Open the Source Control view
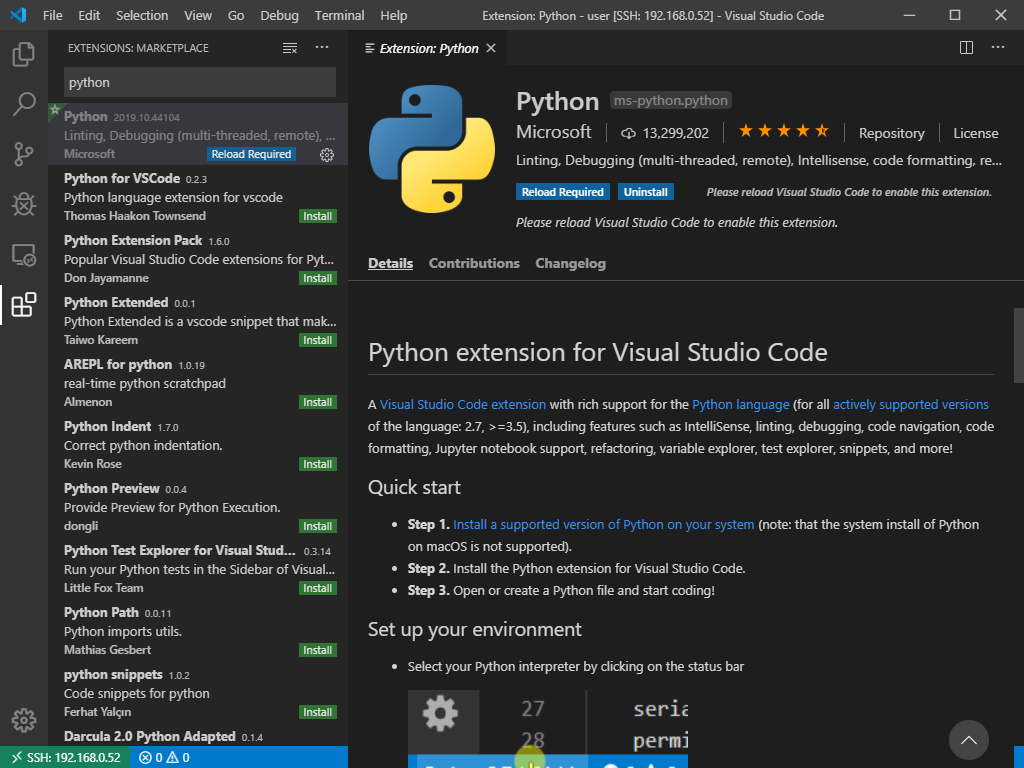Viewport: 1024px width, 768px height. click(24, 154)
